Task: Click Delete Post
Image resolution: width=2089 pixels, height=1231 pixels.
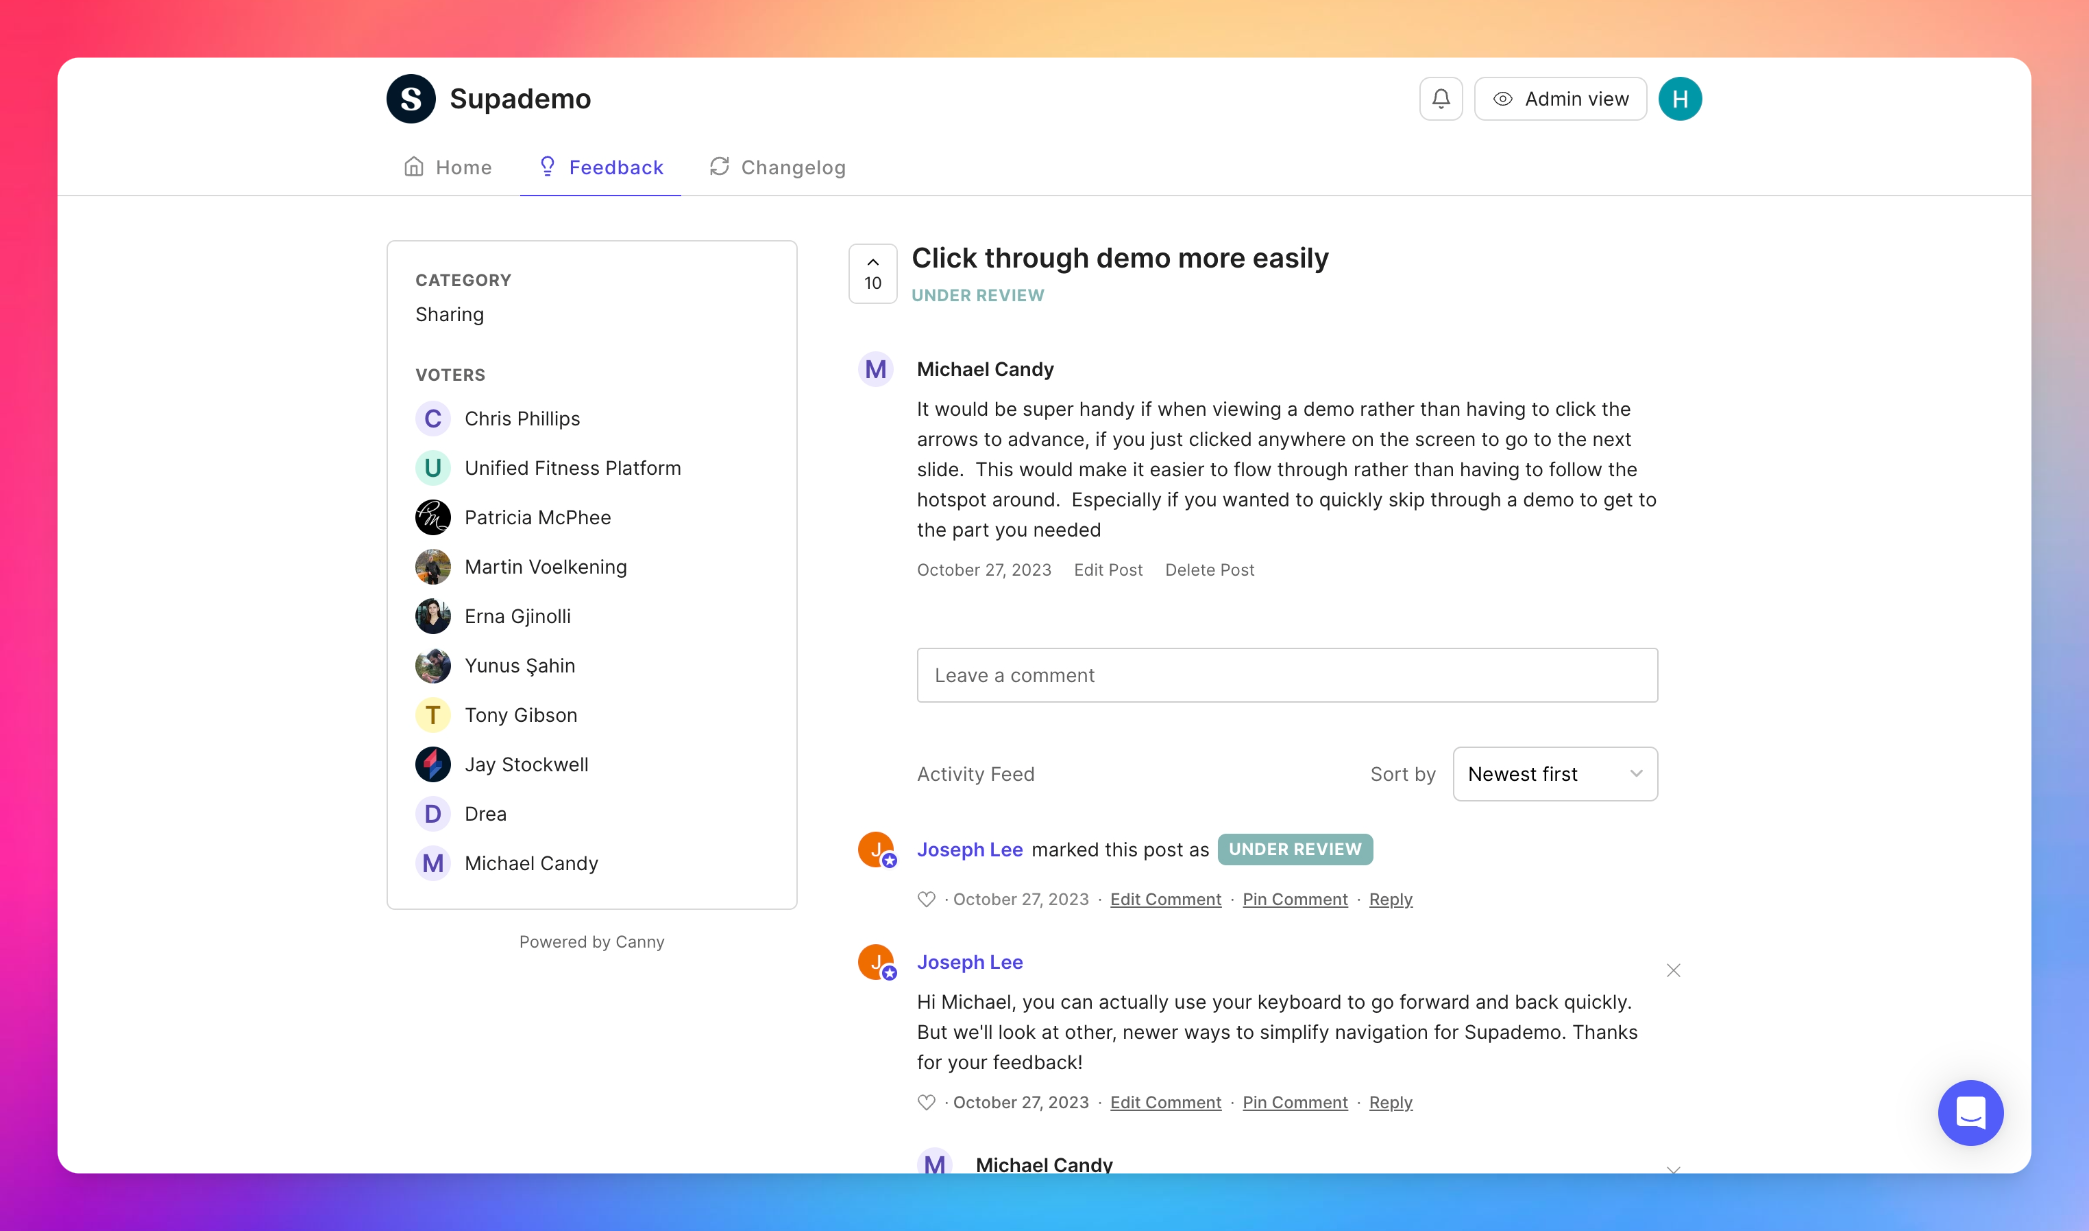Action: pyautogui.click(x=1209, y=570)
